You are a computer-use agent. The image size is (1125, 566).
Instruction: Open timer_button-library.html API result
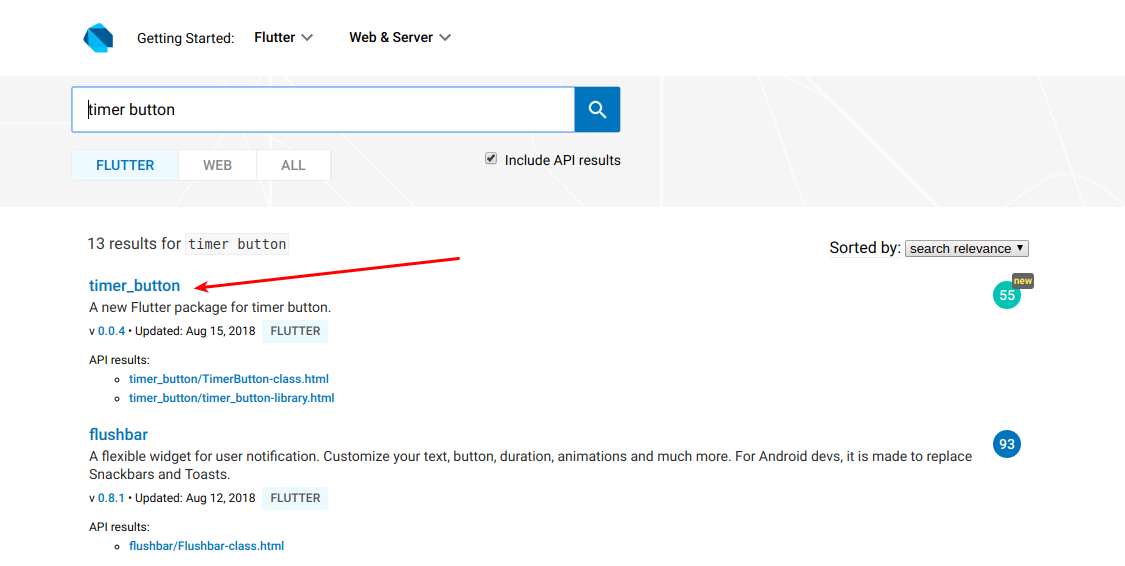[231, 398]
